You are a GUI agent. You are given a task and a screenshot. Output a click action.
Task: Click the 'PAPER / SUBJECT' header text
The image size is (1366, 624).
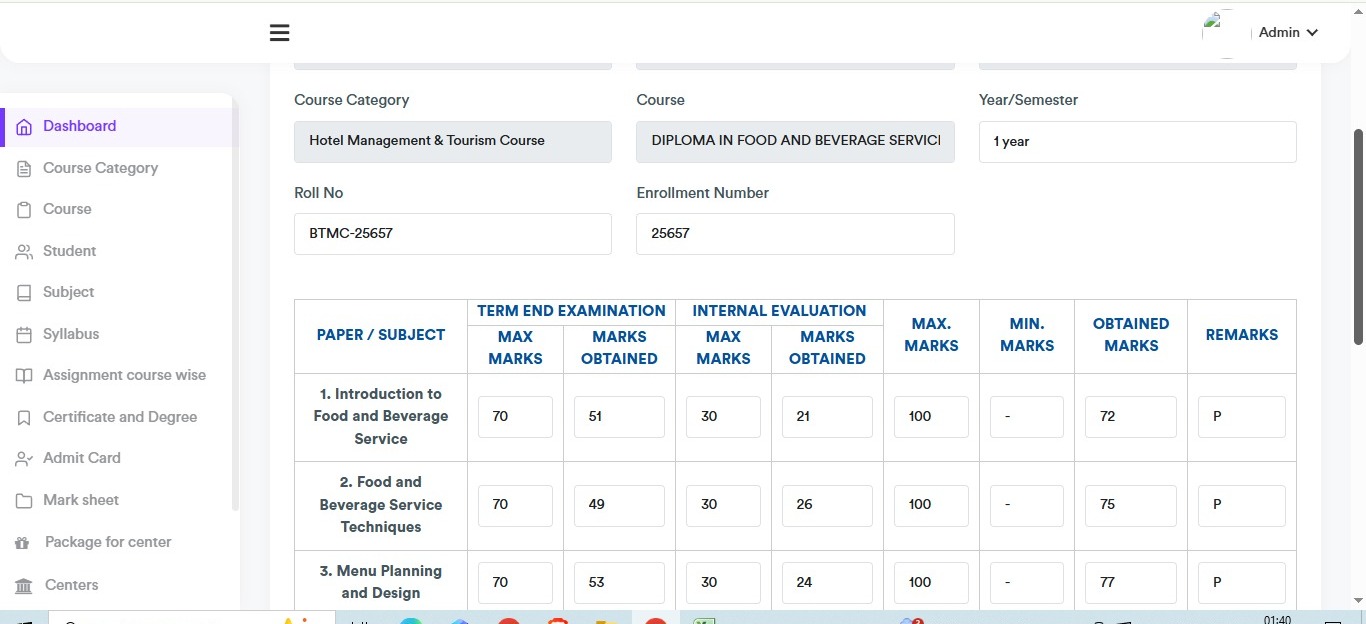[381, 335]
